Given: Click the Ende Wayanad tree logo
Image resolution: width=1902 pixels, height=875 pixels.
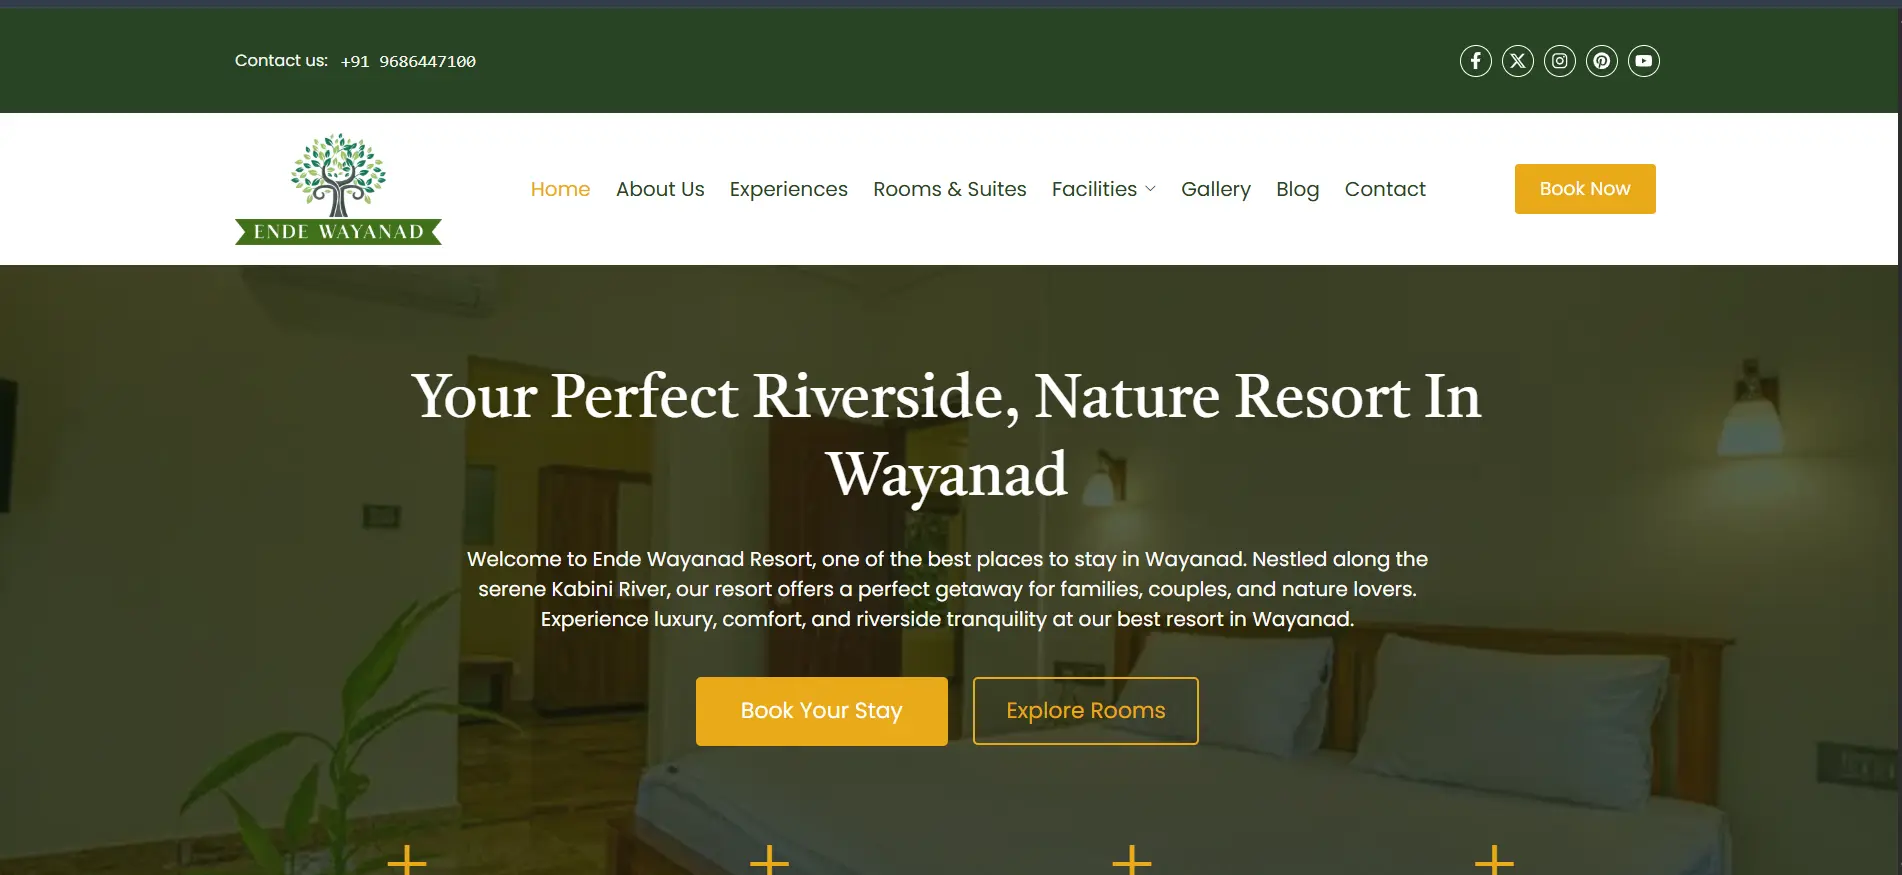Looking at the screenshot, I should click(338, 189).
